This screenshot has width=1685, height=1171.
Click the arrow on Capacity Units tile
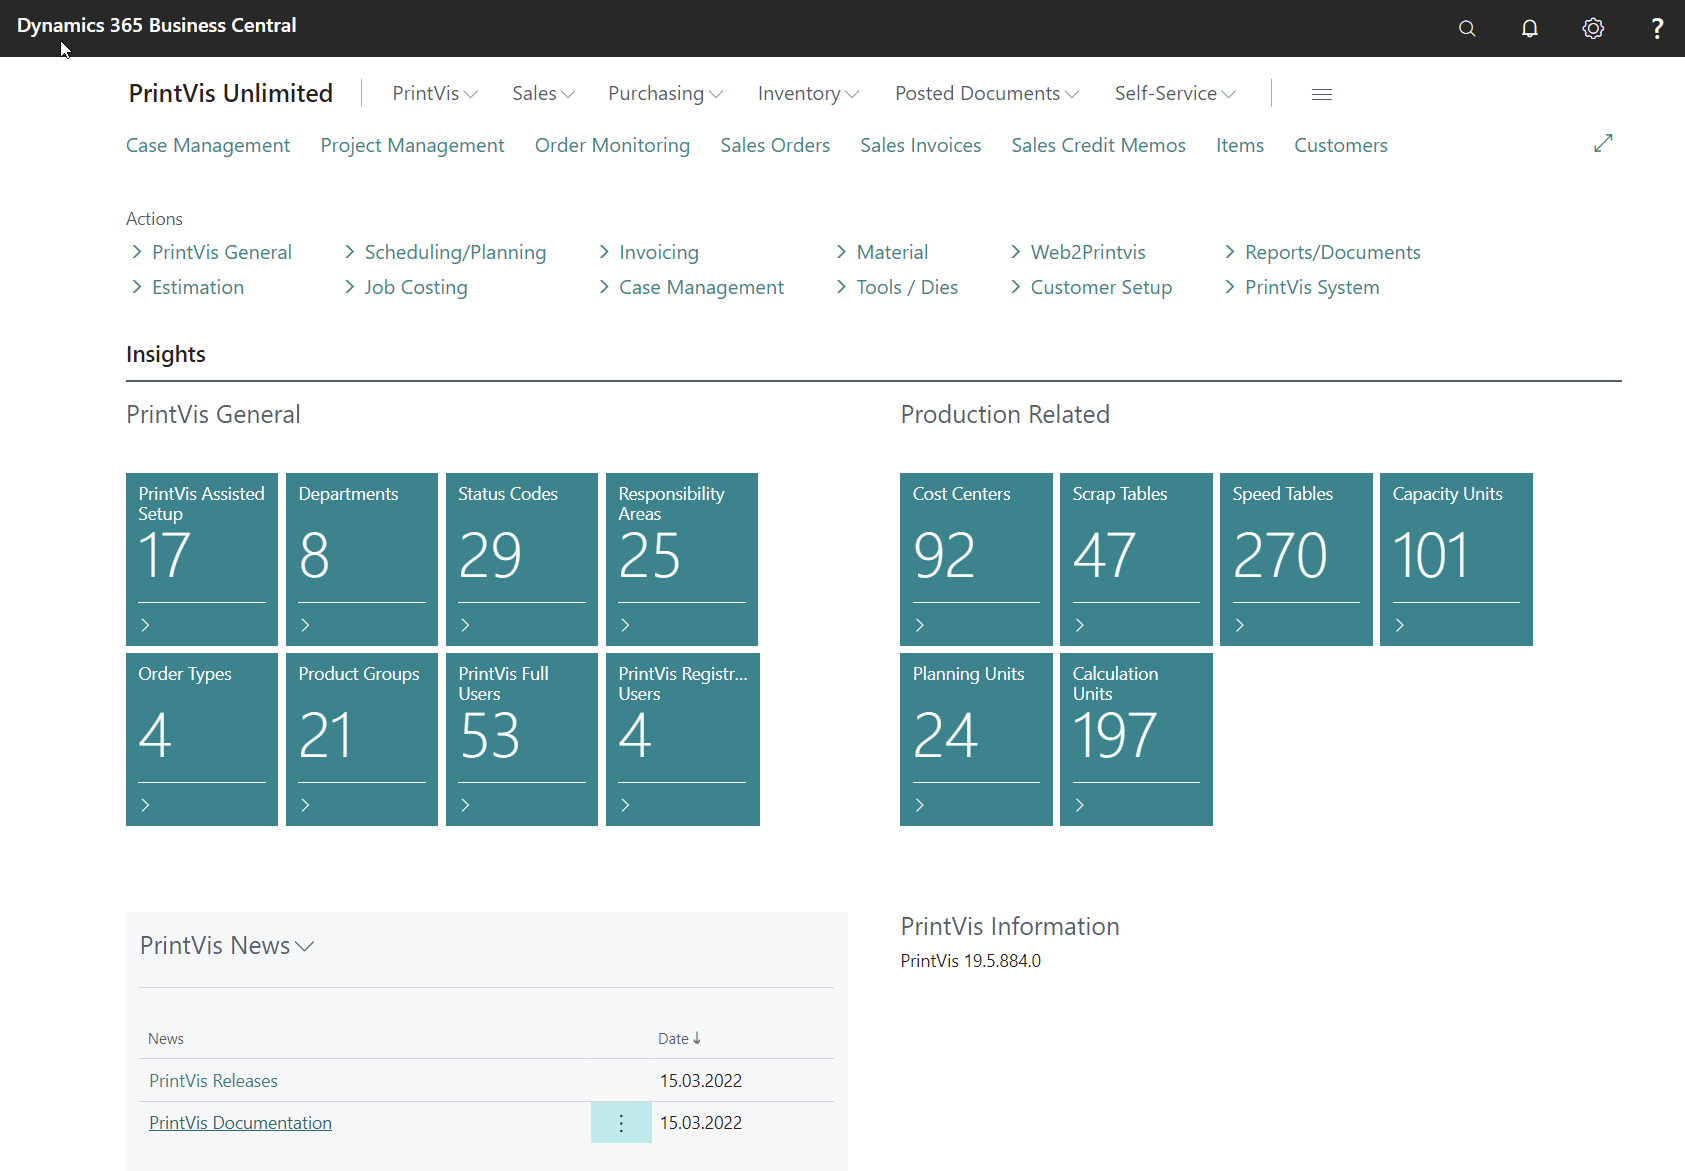tap(1400, 625)
